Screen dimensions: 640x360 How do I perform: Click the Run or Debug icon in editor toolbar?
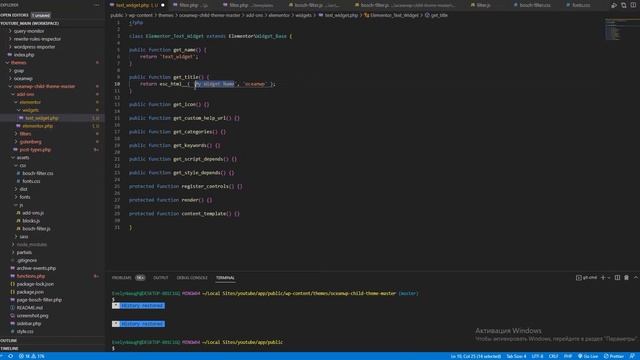[614, 5]
